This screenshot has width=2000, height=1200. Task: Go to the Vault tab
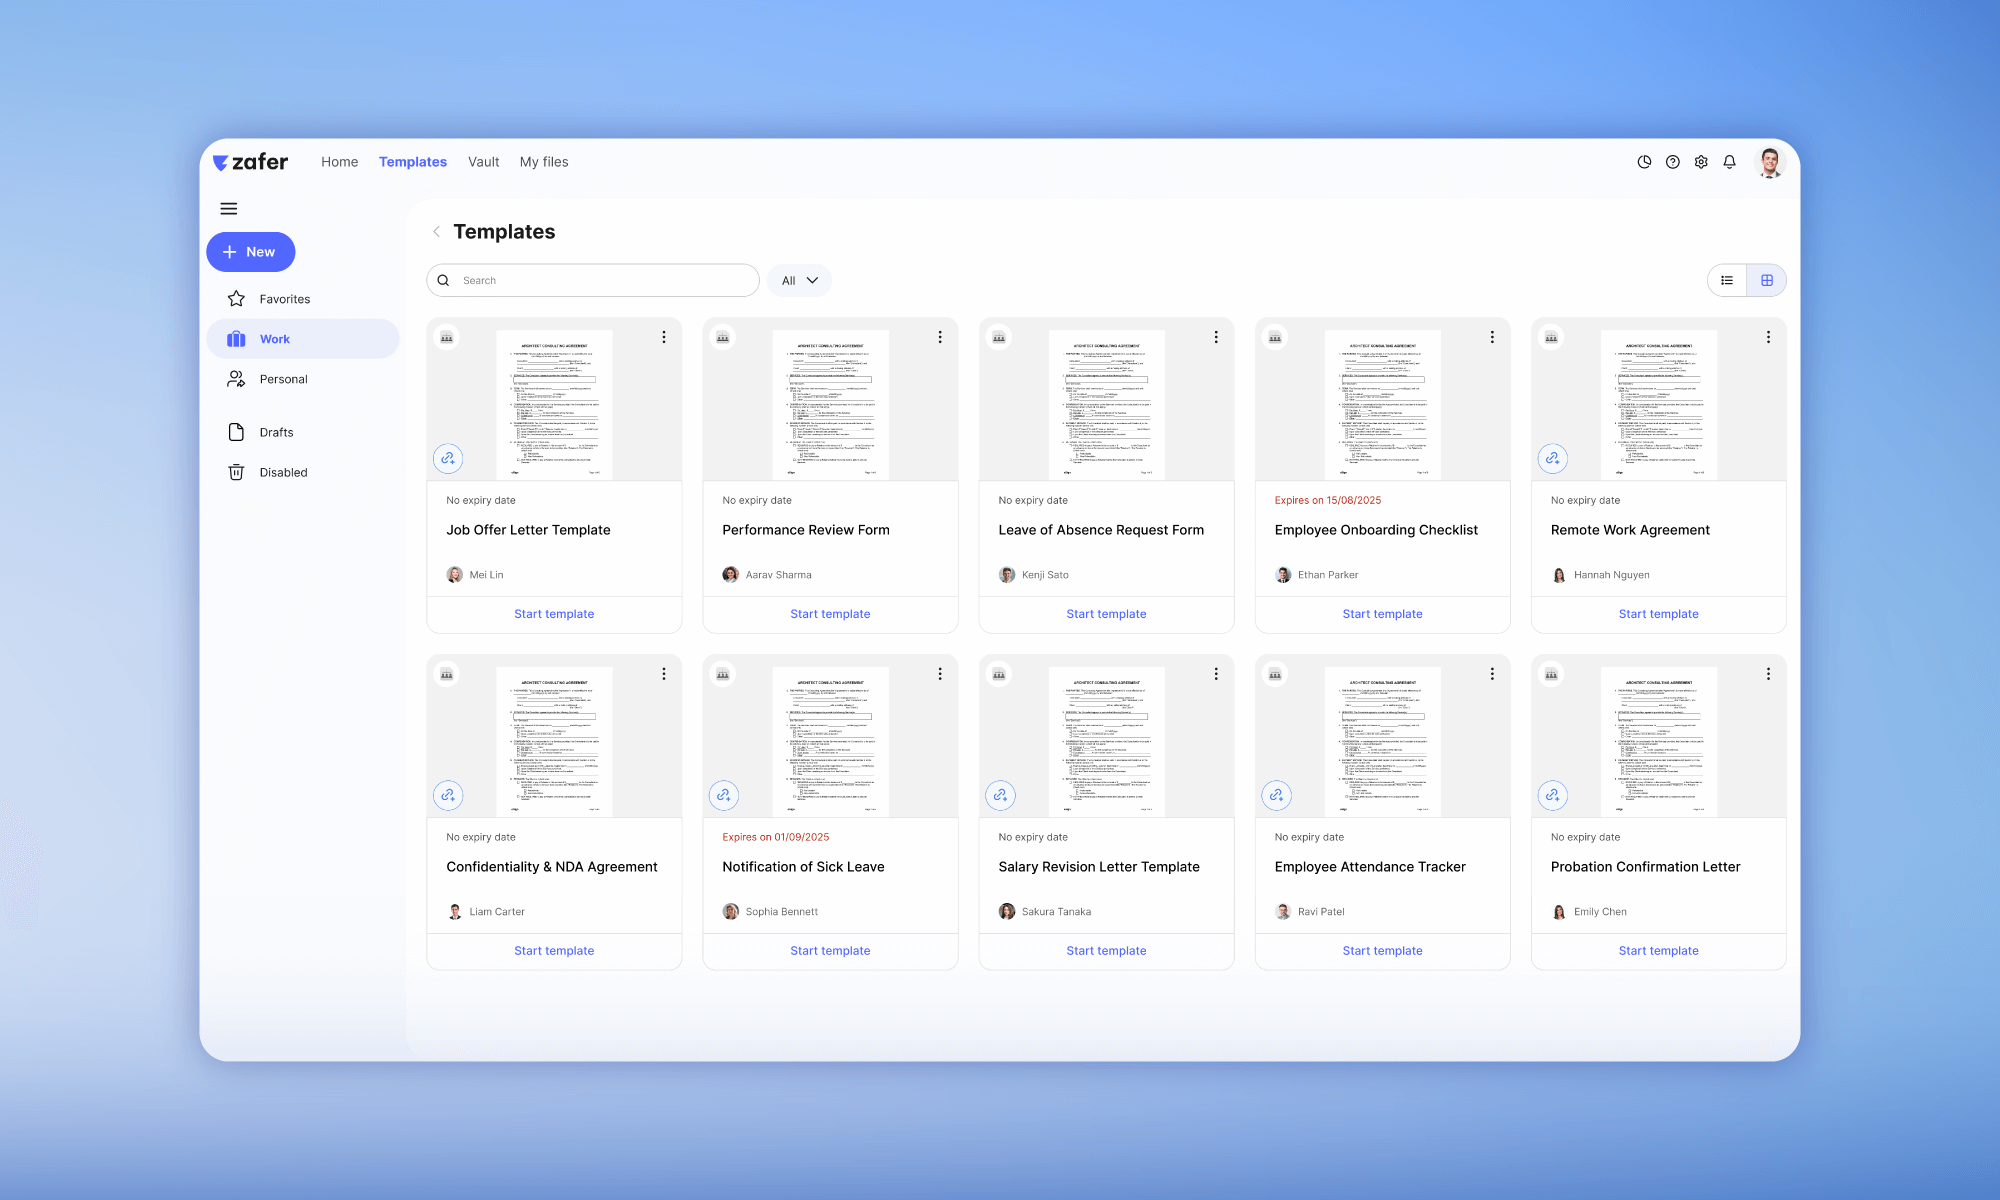tap(484, 162)
